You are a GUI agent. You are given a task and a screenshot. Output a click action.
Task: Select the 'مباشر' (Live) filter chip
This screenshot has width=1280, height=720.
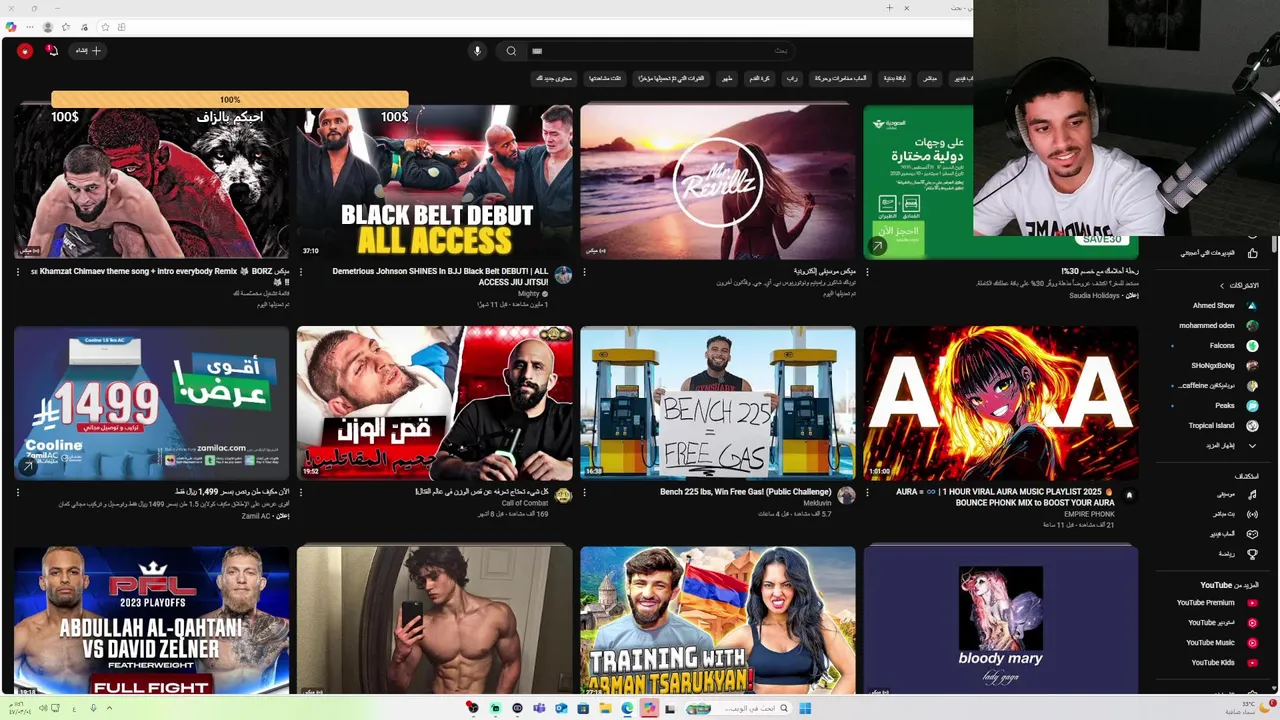pyautogui.click(x=930, y=78)
